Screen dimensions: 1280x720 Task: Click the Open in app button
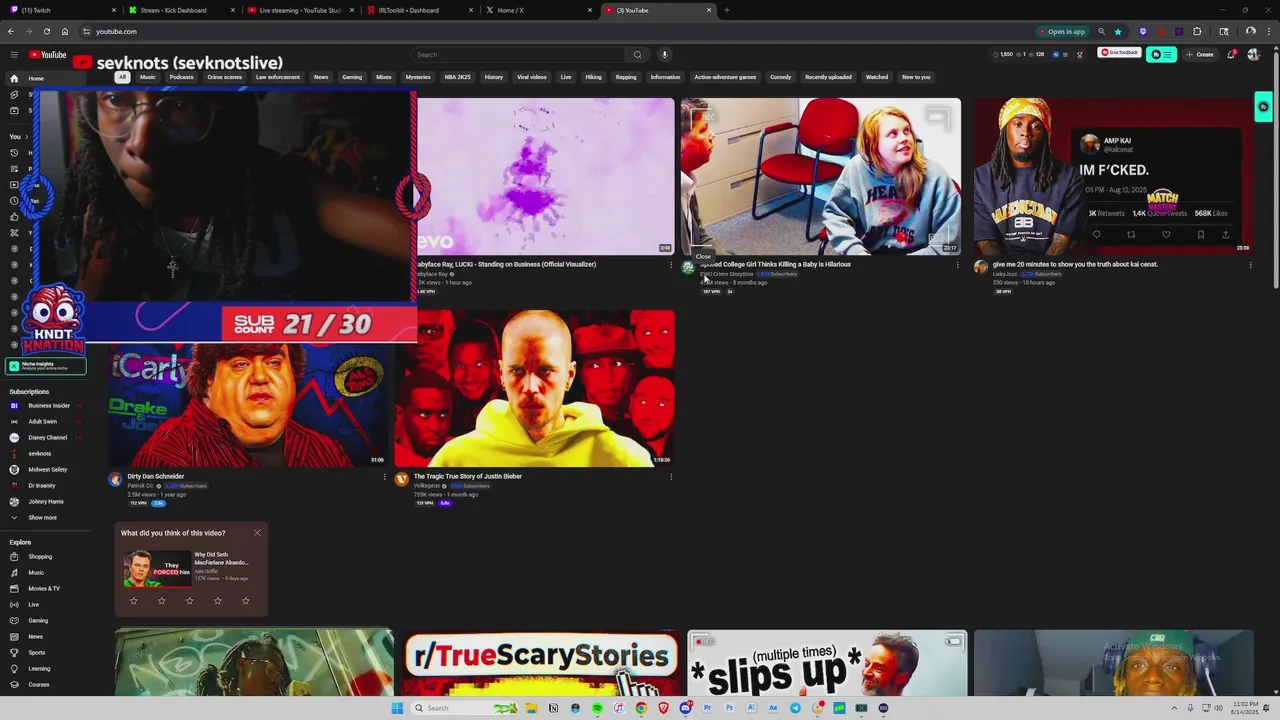coord(1062,31)
